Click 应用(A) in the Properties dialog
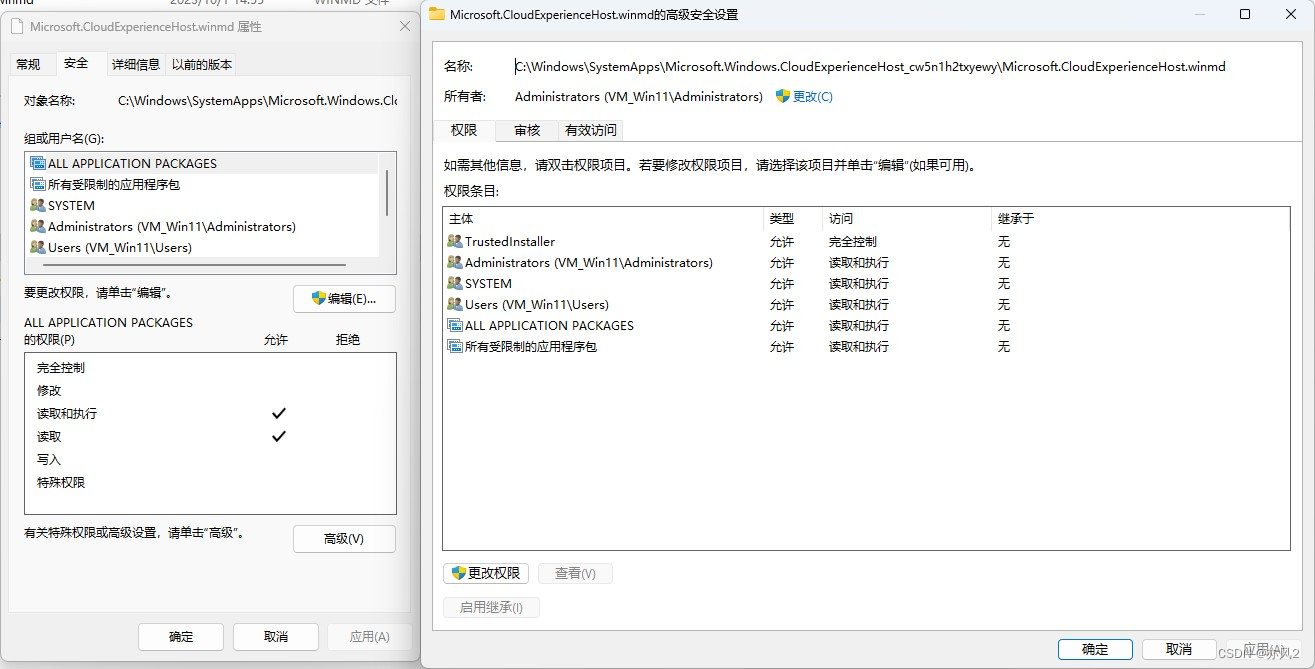 369,636
